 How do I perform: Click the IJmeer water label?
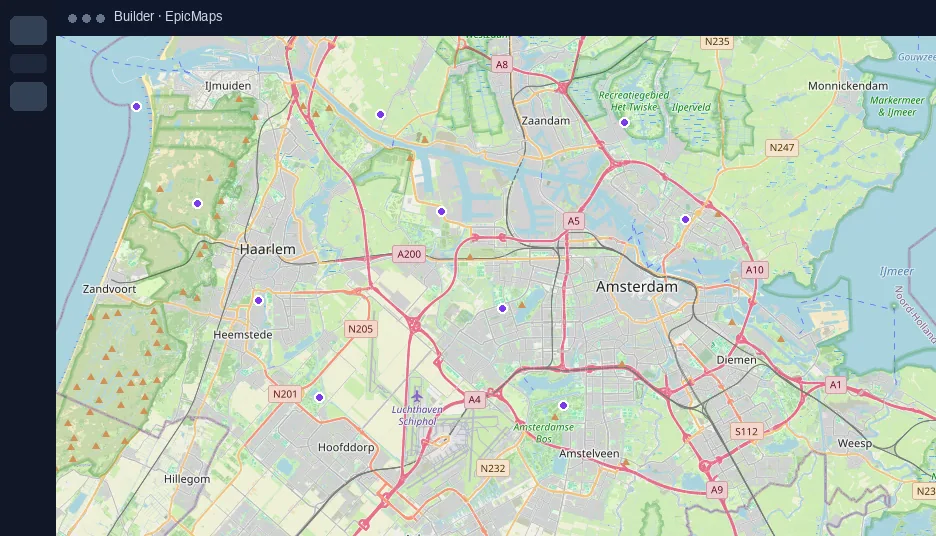[897, 272]
